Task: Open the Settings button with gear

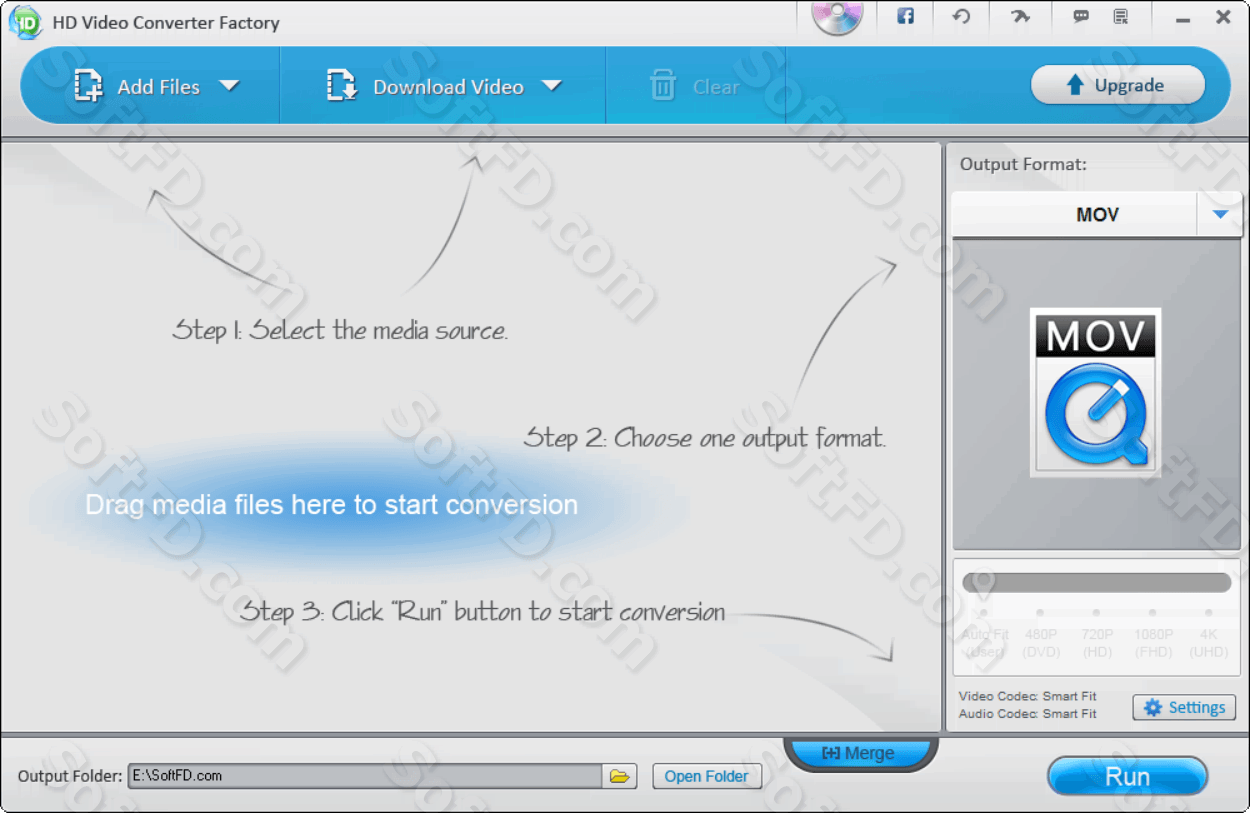Action: [x=1184, y=708]
